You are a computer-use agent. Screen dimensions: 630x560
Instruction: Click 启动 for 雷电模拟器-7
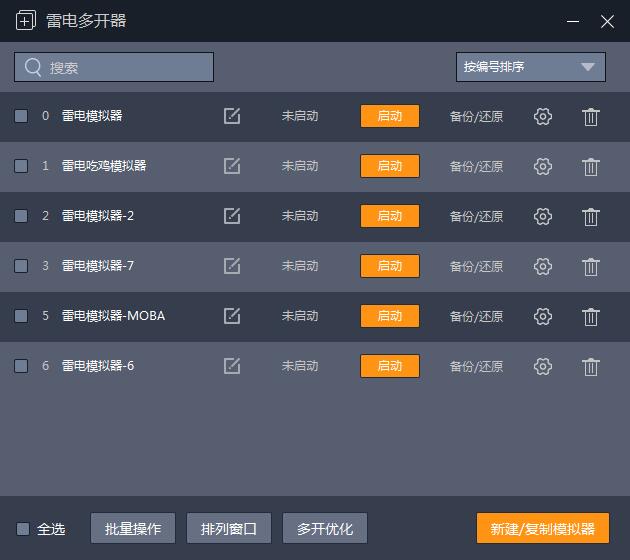pos(390,266)
